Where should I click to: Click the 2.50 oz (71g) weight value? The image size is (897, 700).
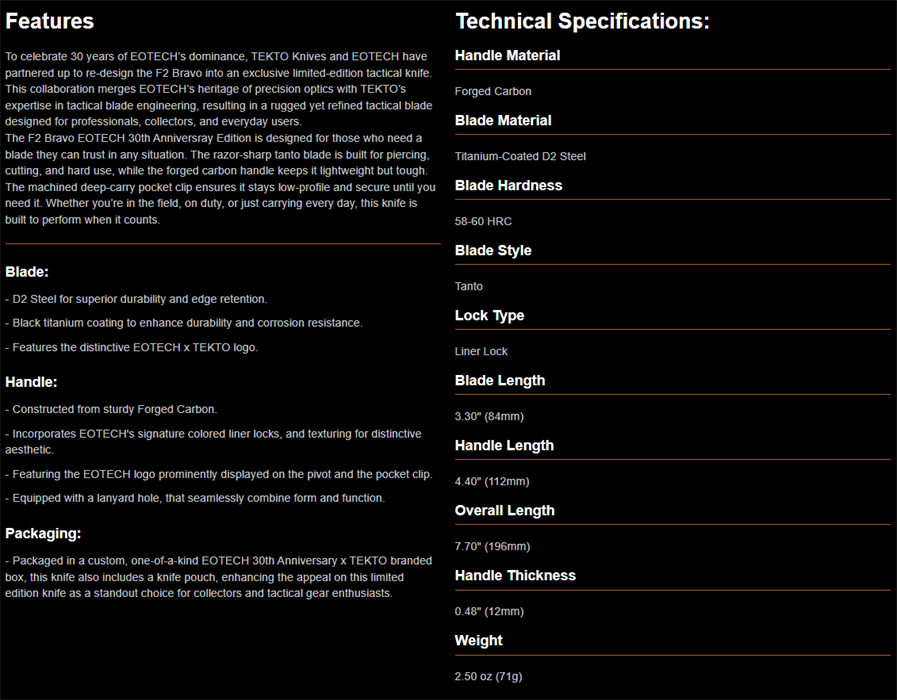(489, 677)
